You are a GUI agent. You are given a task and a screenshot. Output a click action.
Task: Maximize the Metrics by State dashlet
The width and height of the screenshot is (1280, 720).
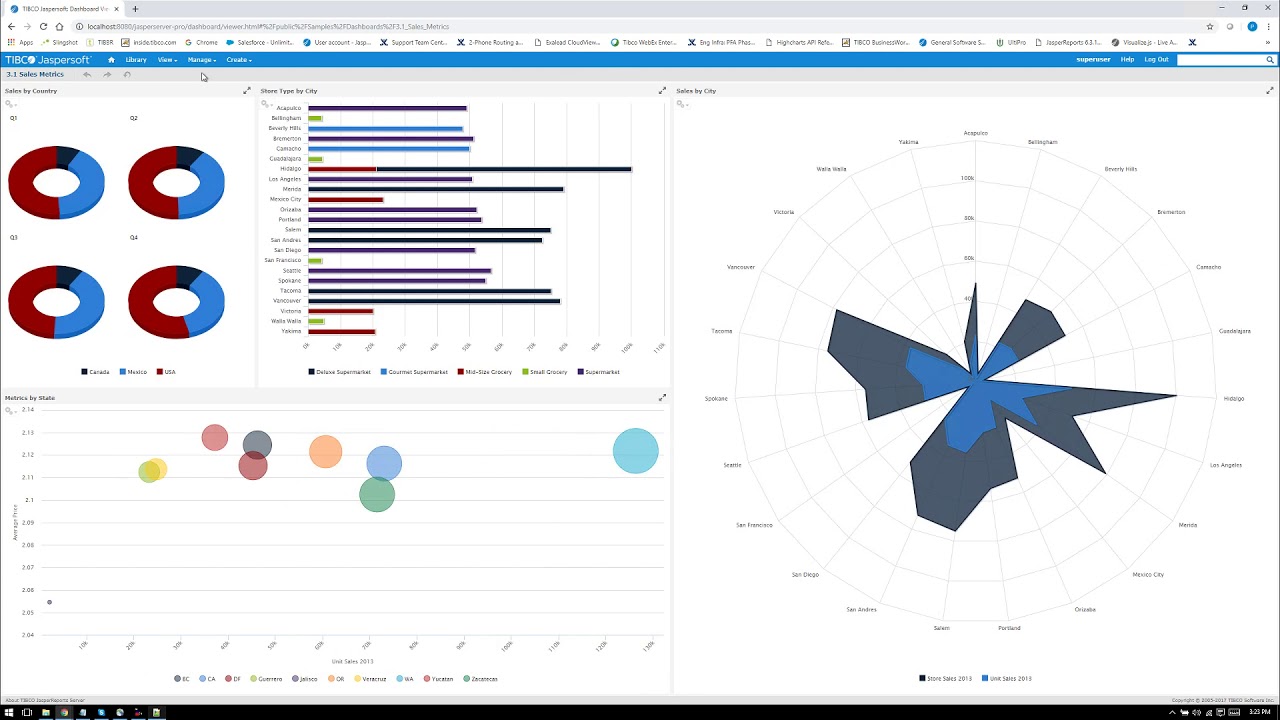point(662,398)
